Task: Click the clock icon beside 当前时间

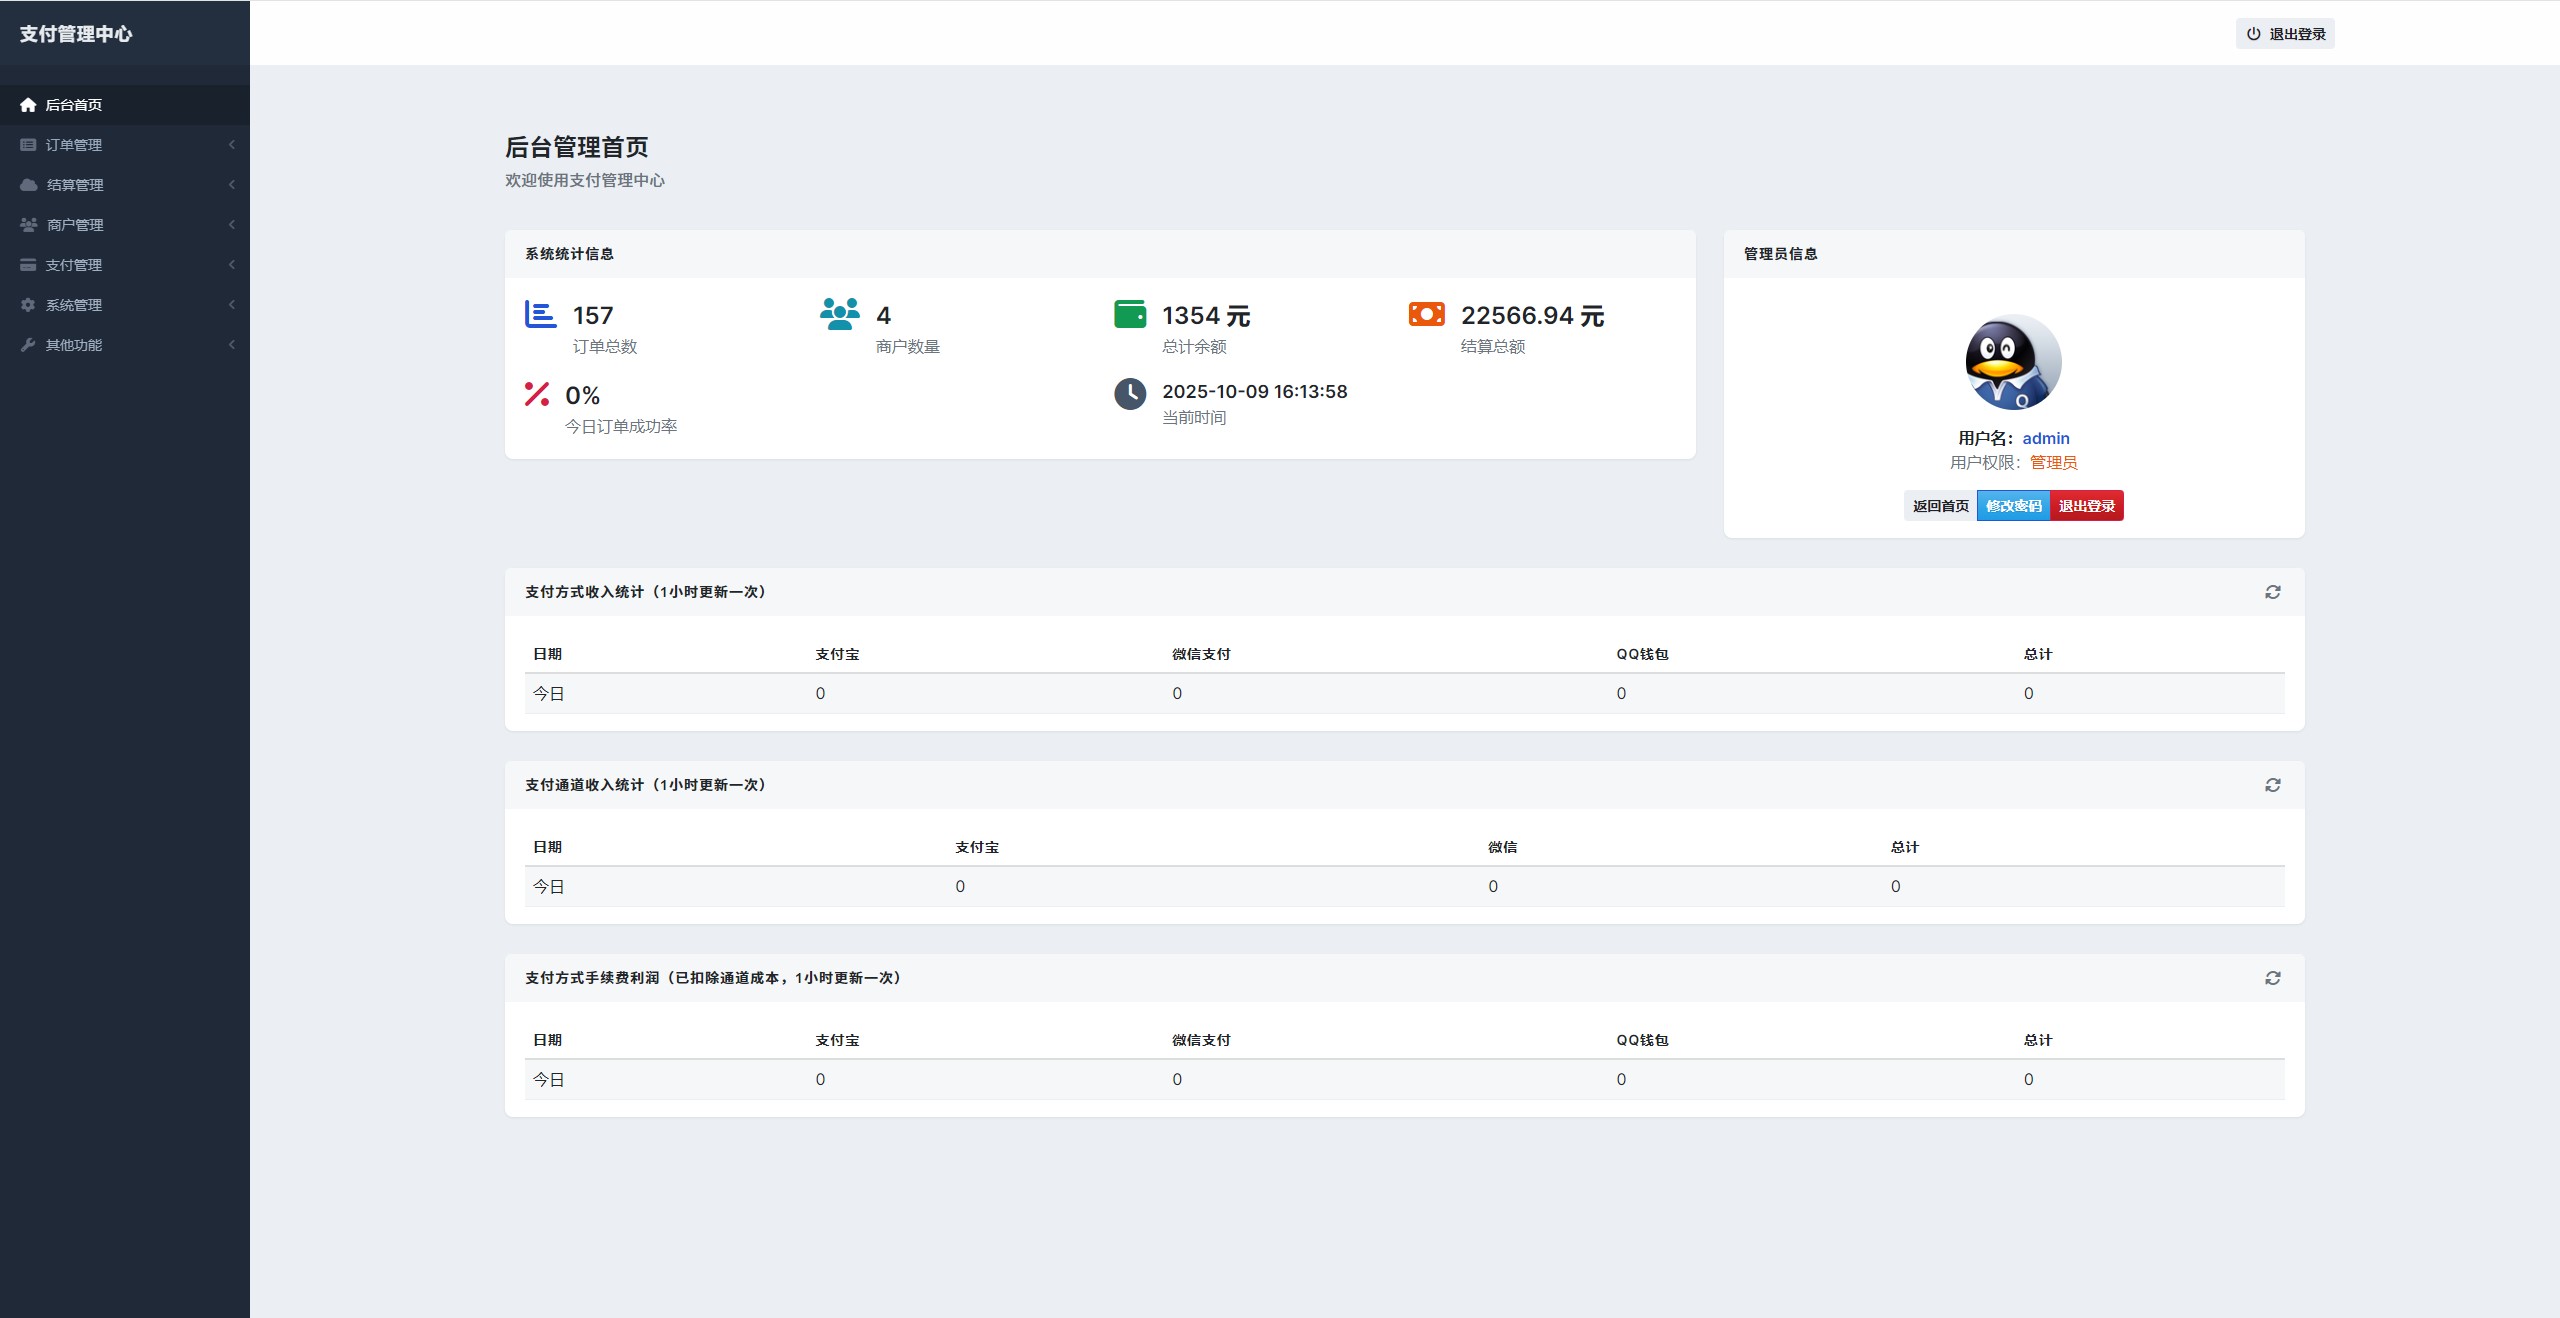Action: (x=1130, y=394)
